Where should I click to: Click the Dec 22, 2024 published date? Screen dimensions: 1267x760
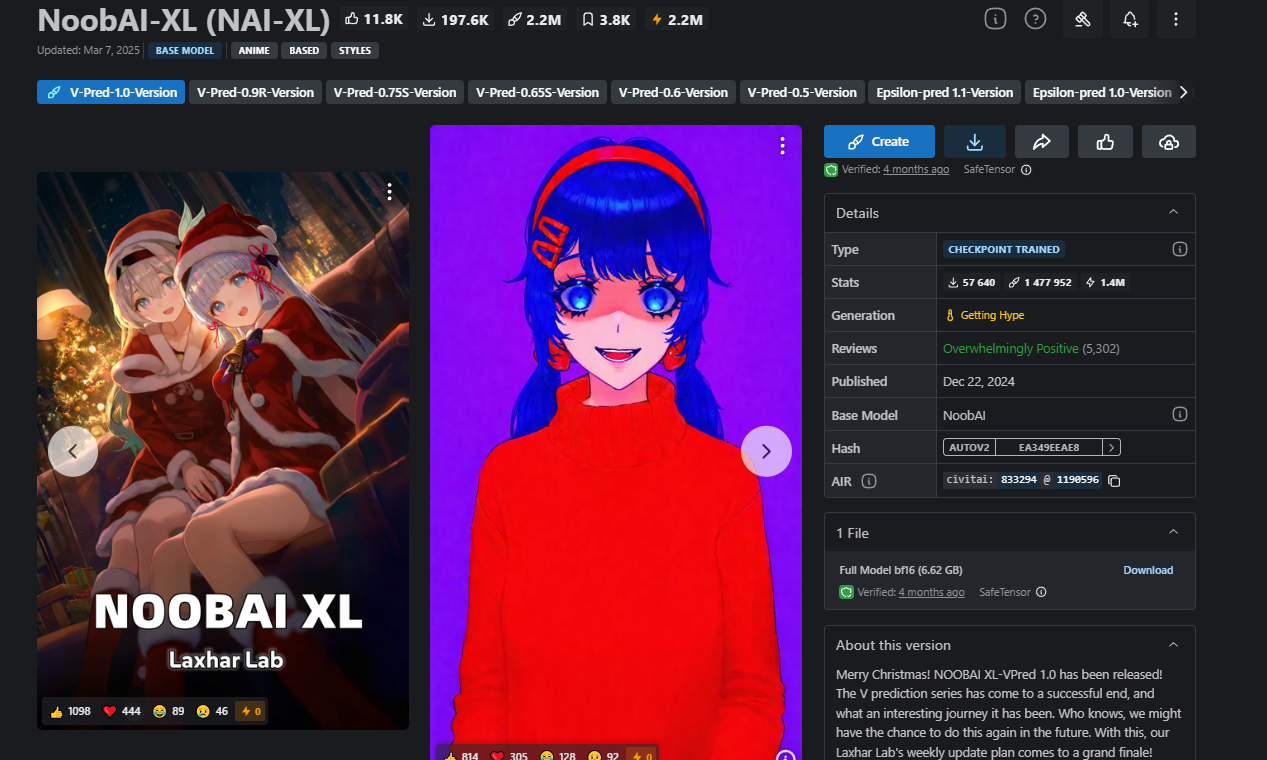pos(977,381)
